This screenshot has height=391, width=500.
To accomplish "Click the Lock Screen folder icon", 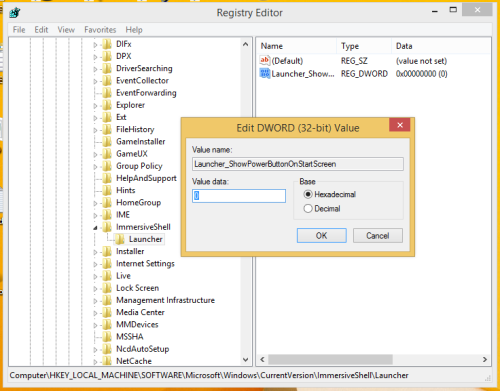I will click(107, 288).
